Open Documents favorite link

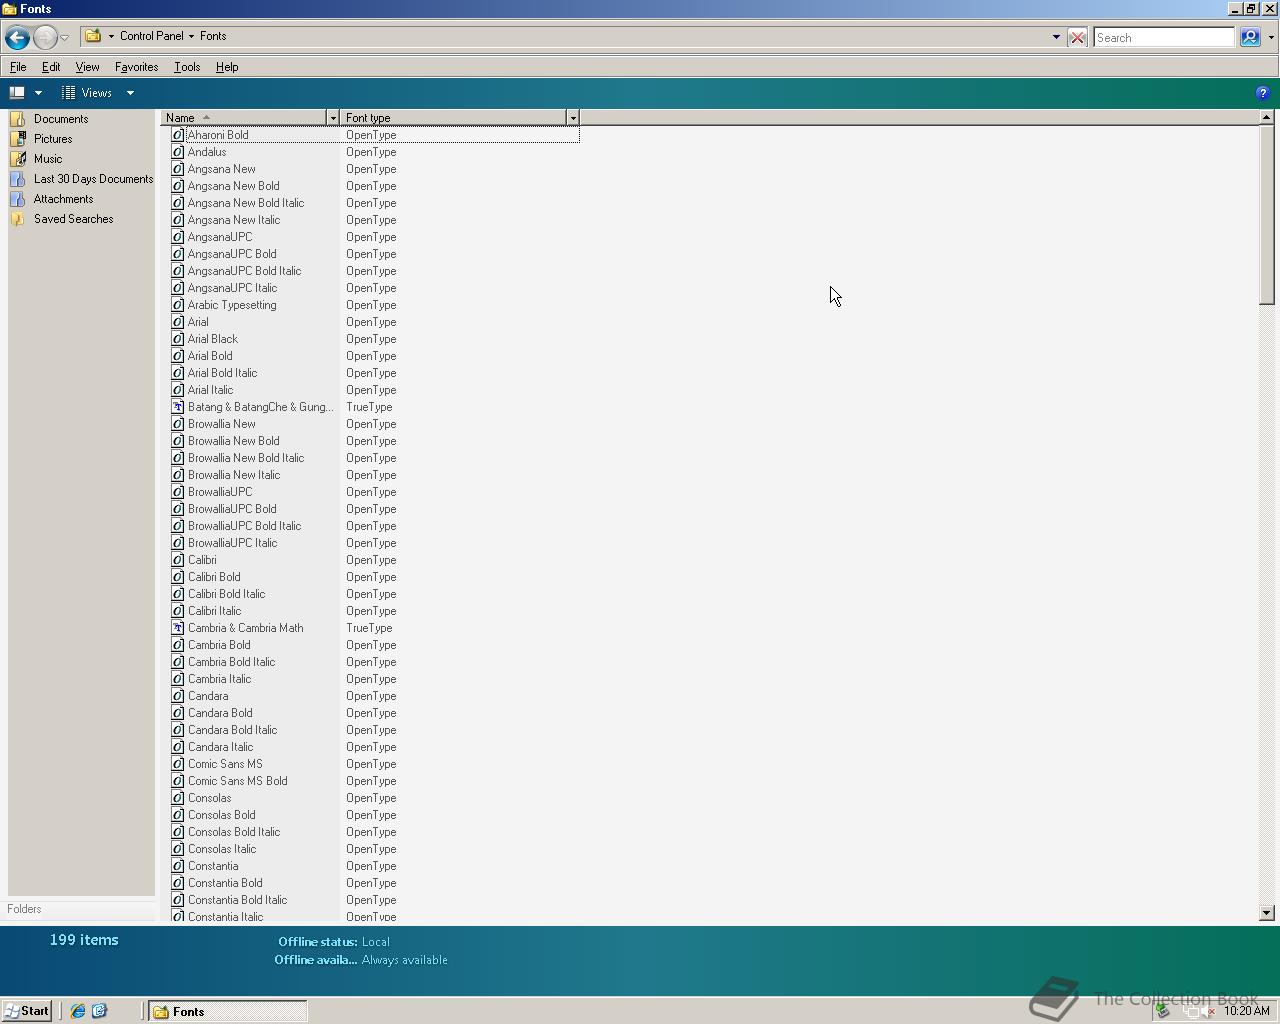coord(61,119)
